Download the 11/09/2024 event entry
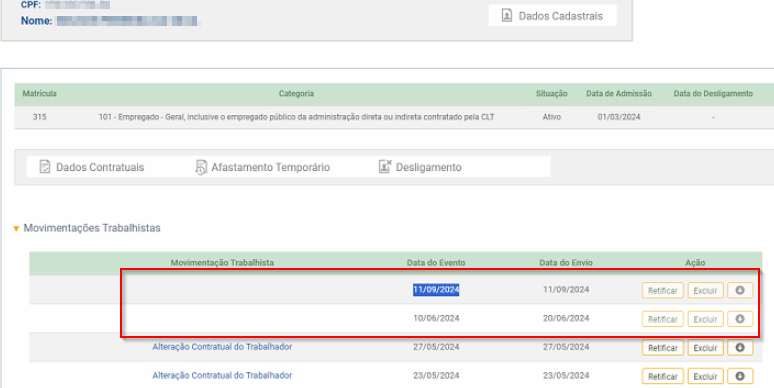774x388 pixels. [739, 290]
